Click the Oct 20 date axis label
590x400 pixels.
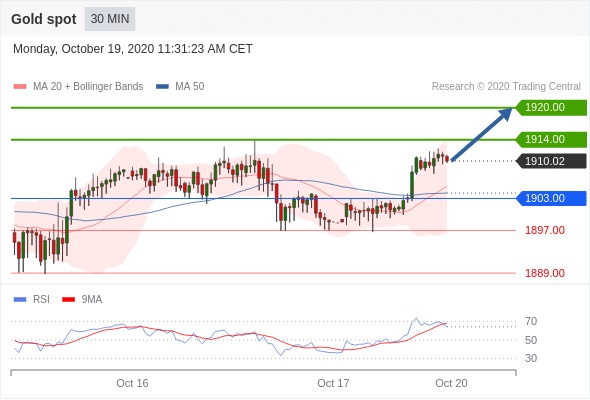point(451,383)
